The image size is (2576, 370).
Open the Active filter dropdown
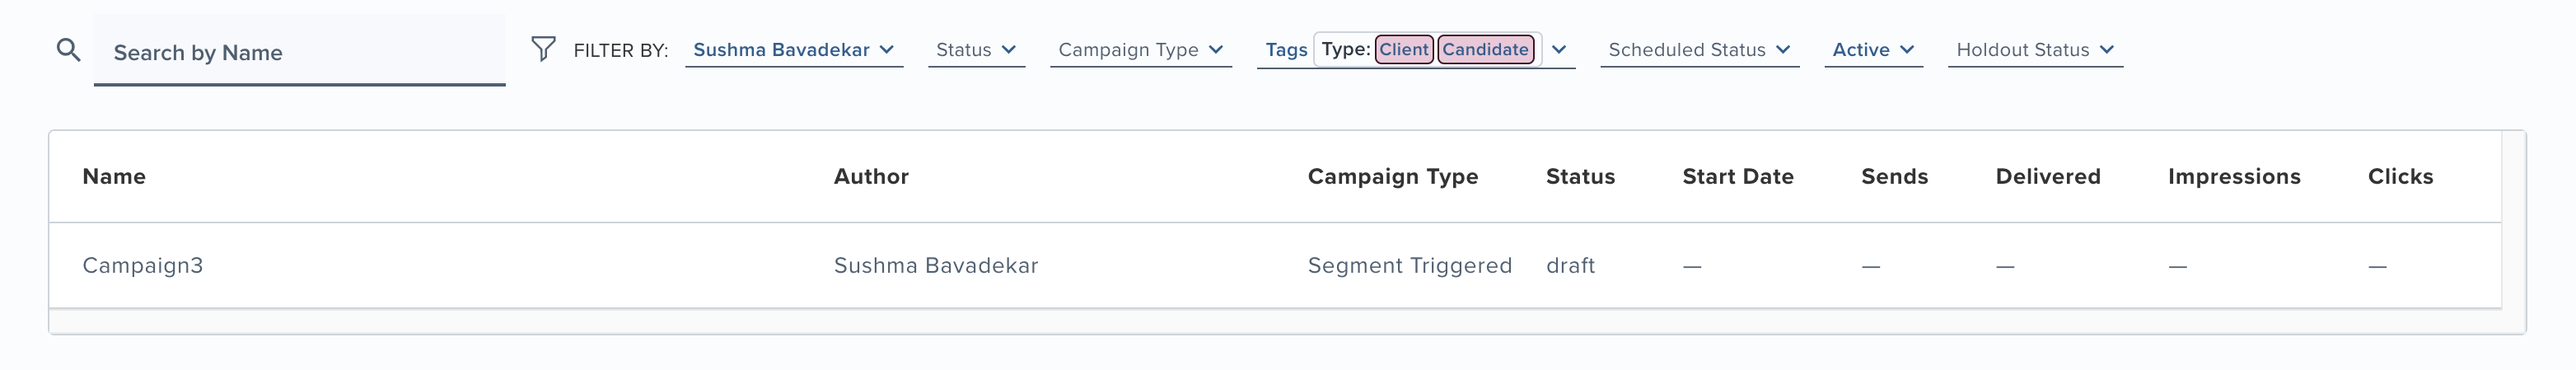click(x=1873, y=50)
